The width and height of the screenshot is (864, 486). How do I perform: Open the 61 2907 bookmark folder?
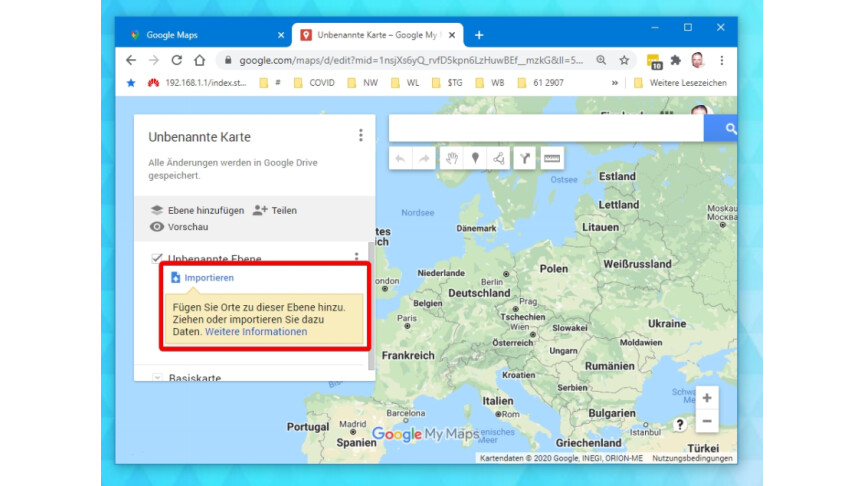click(541, 83)
